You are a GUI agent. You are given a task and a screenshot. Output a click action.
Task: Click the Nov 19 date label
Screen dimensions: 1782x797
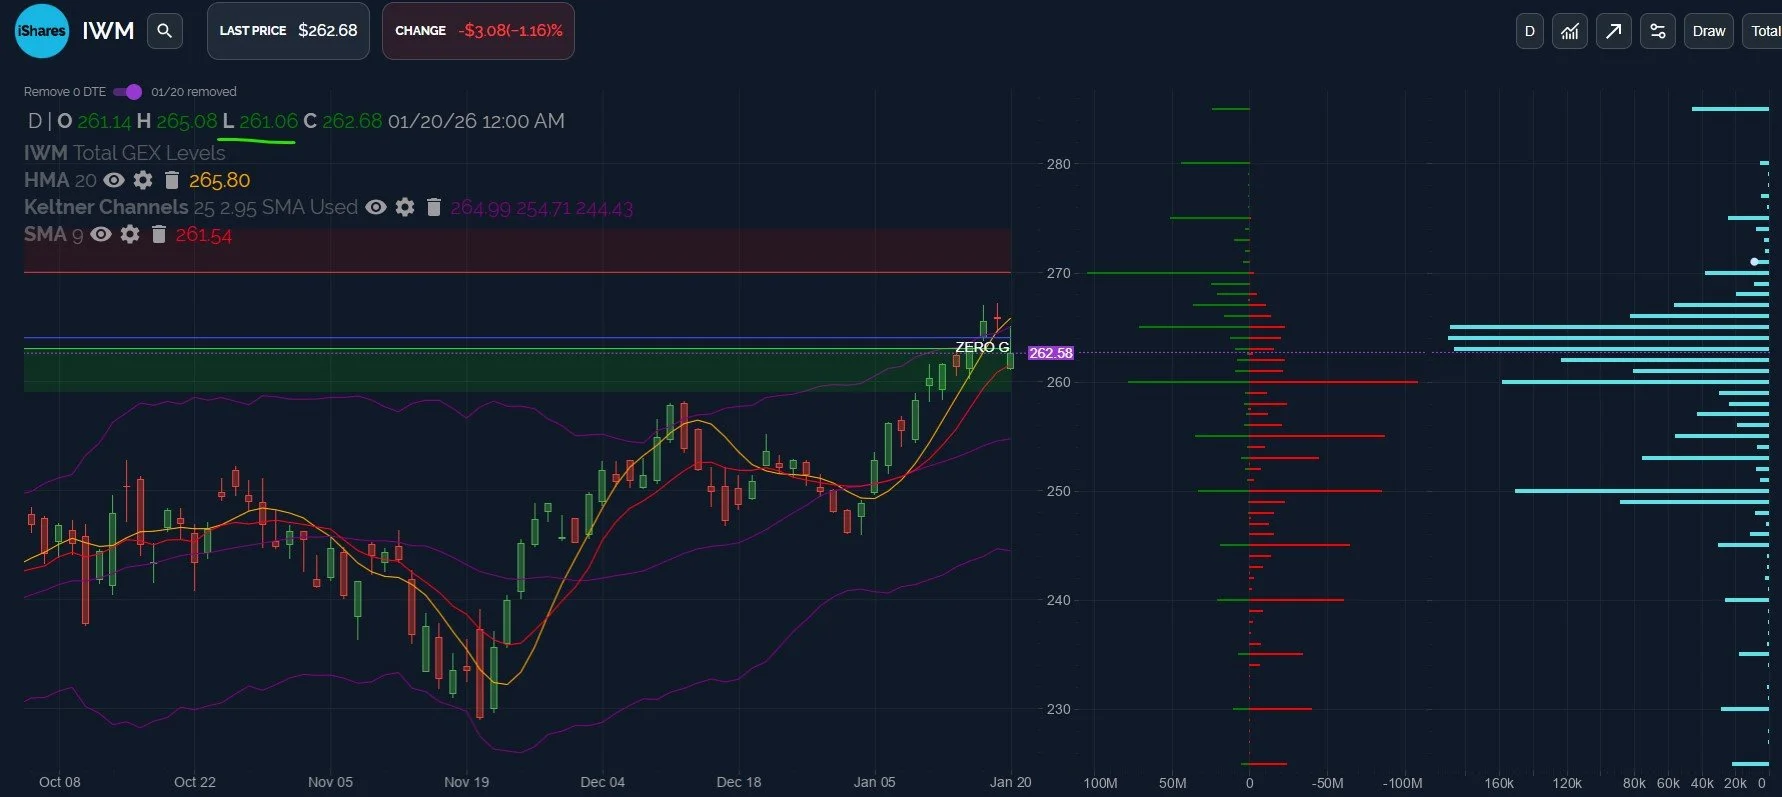click(466, 782)
